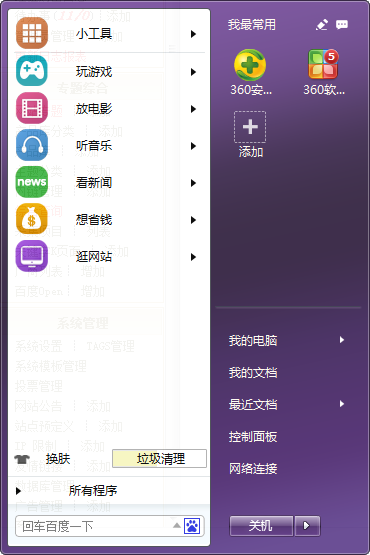Open the feedback speech bubble icon

coord(342,25)
